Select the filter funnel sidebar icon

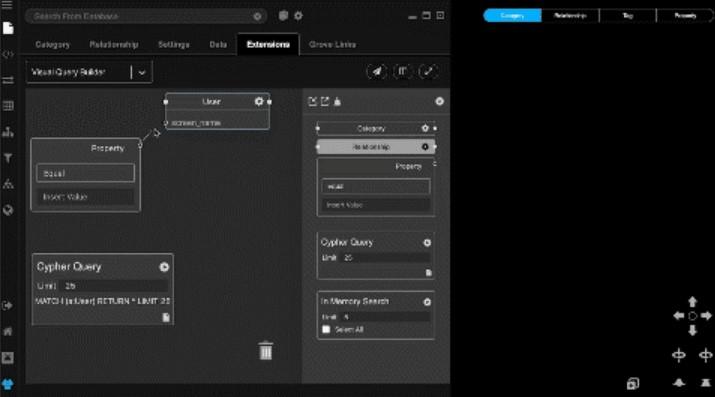8,158
